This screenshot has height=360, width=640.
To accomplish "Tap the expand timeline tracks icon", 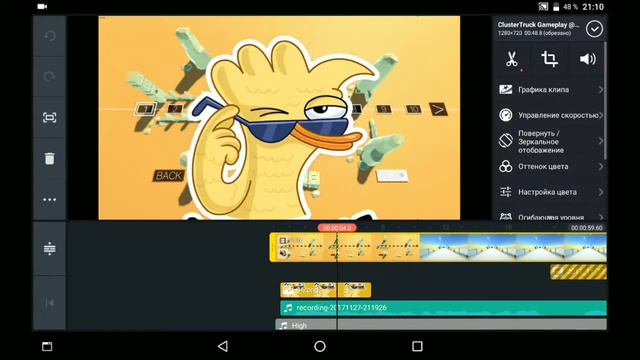I will pos(49,249).
